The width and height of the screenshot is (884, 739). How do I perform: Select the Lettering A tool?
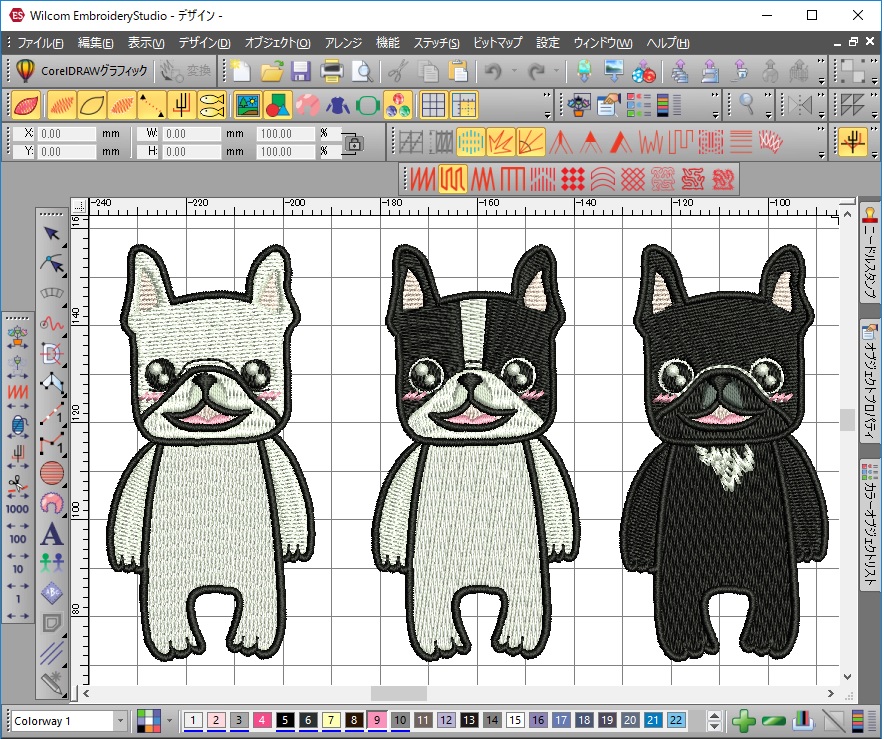[x=52, y=534]
